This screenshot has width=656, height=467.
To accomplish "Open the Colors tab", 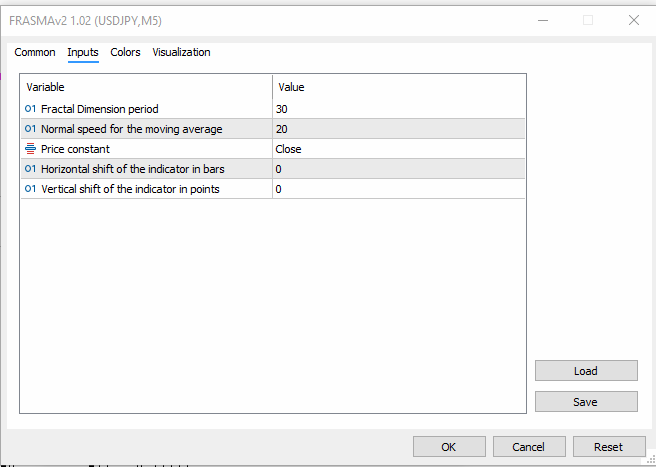I will (x=125, y=52).
